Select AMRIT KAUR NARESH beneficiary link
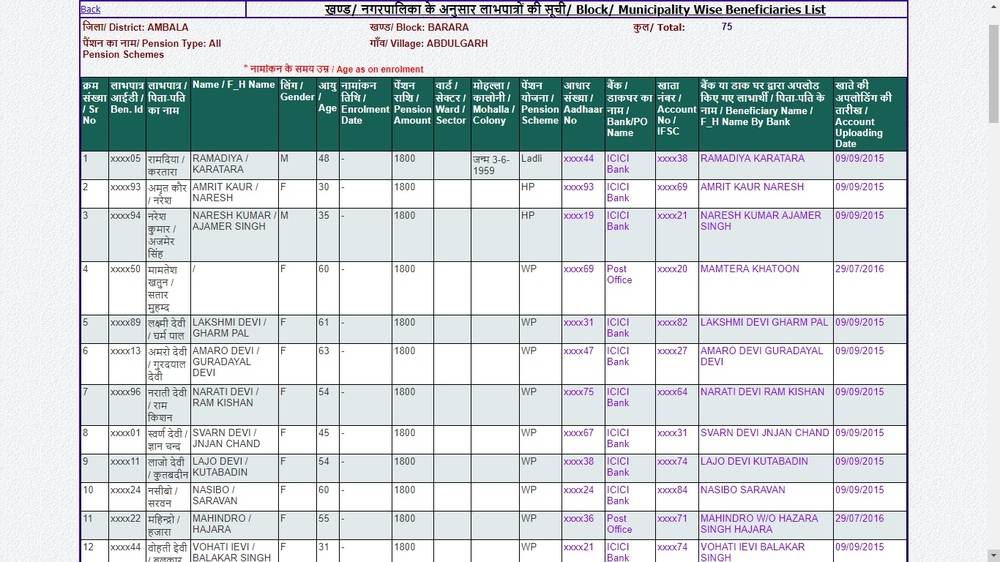The height and width of the screenshot is (562, 1000). tap(752, 187)
